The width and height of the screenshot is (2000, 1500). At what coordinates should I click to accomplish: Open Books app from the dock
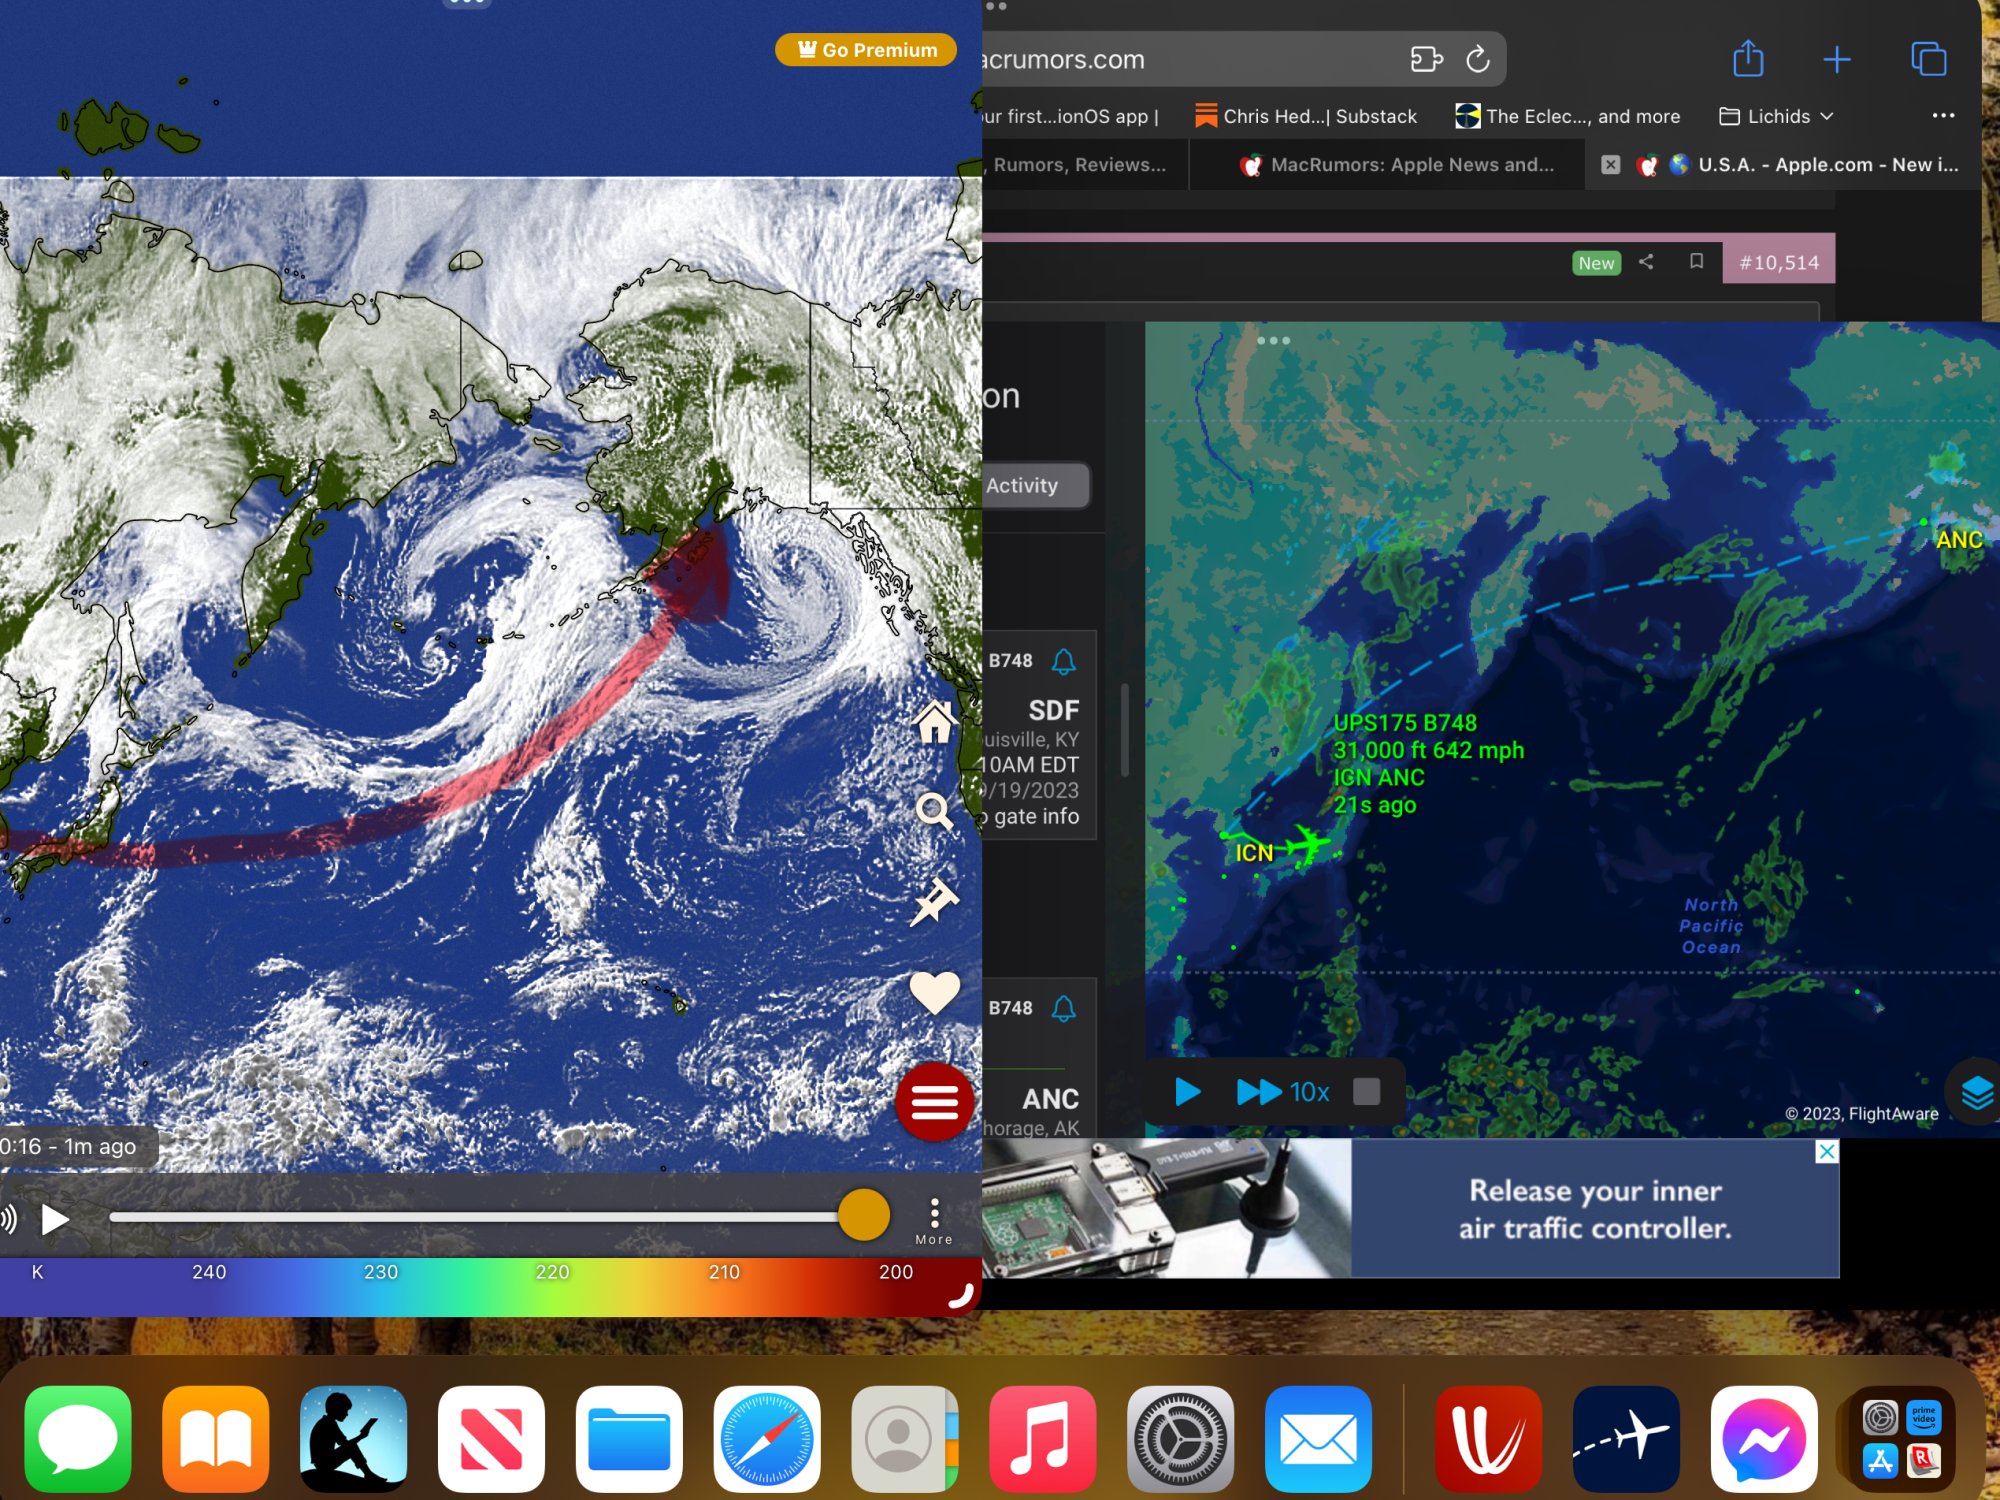point(216,1439)
